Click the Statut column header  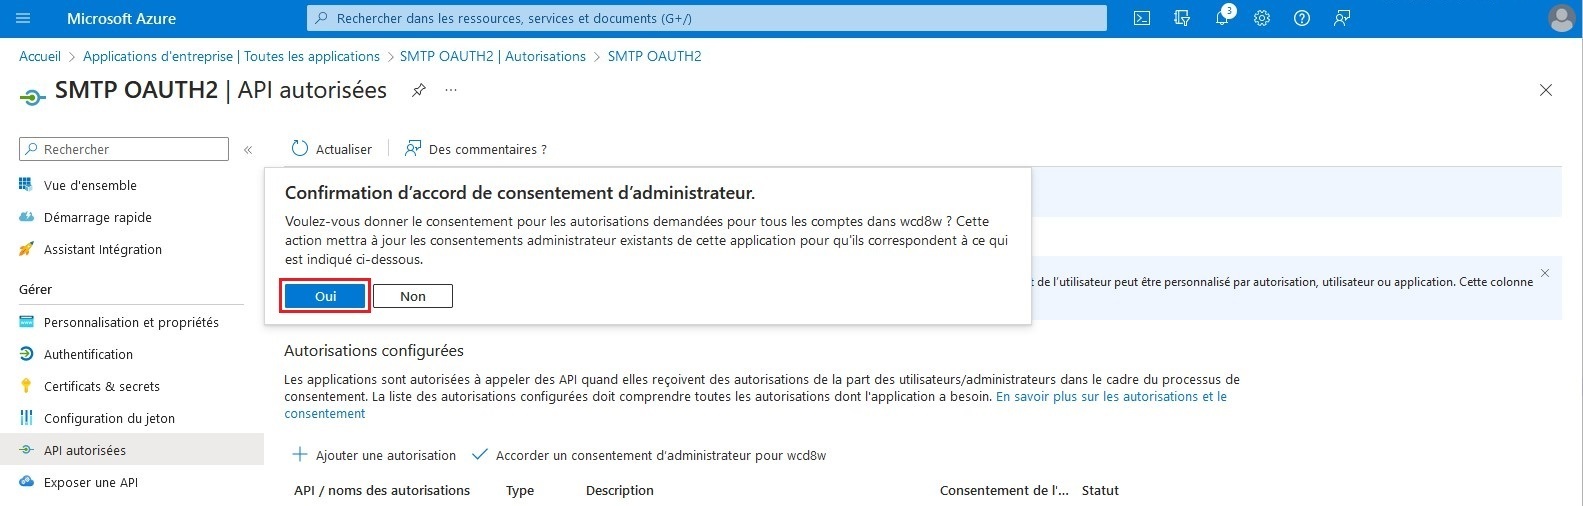pos(1100,490)
